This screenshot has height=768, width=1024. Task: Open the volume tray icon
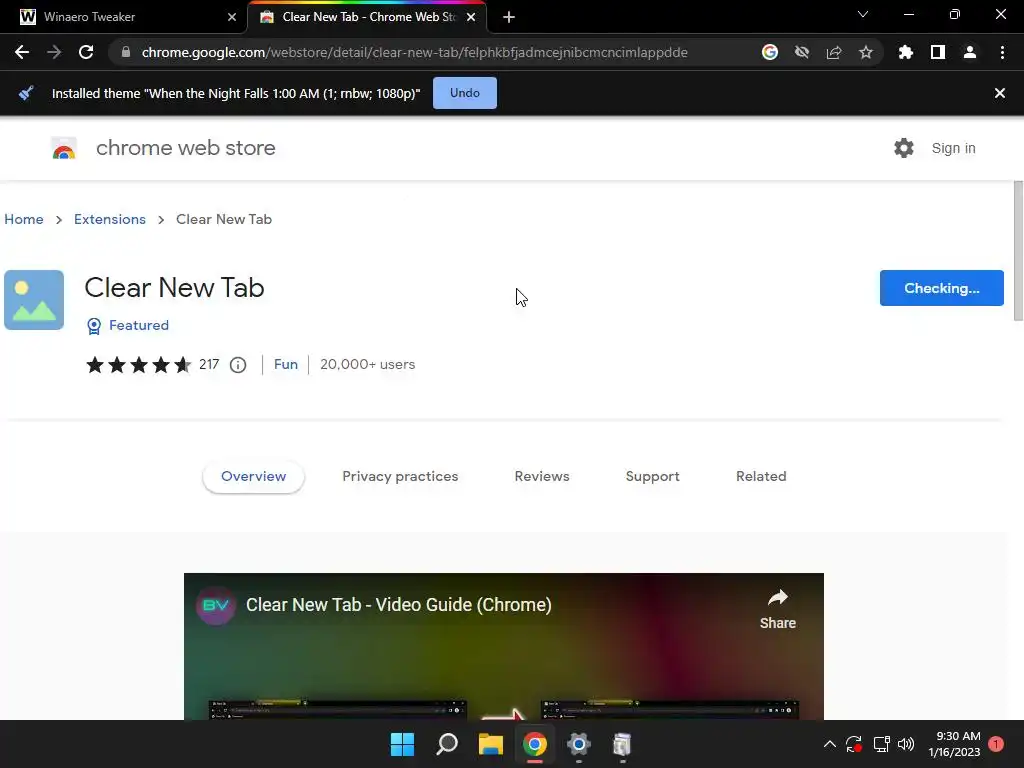pyautogui.click(x=906, y=744)
